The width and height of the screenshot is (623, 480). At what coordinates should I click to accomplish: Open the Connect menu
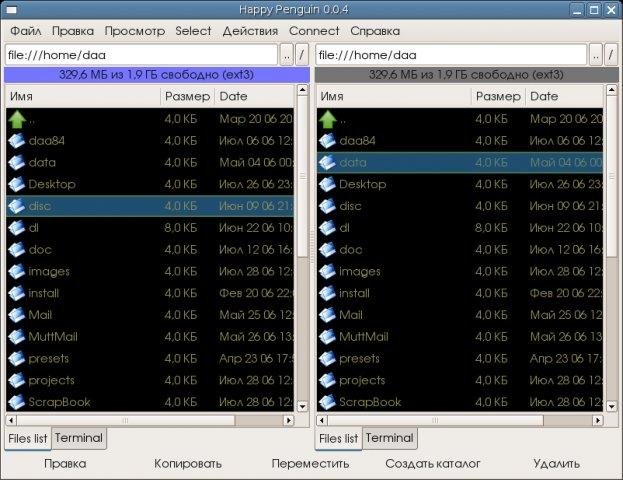(314, 31)
